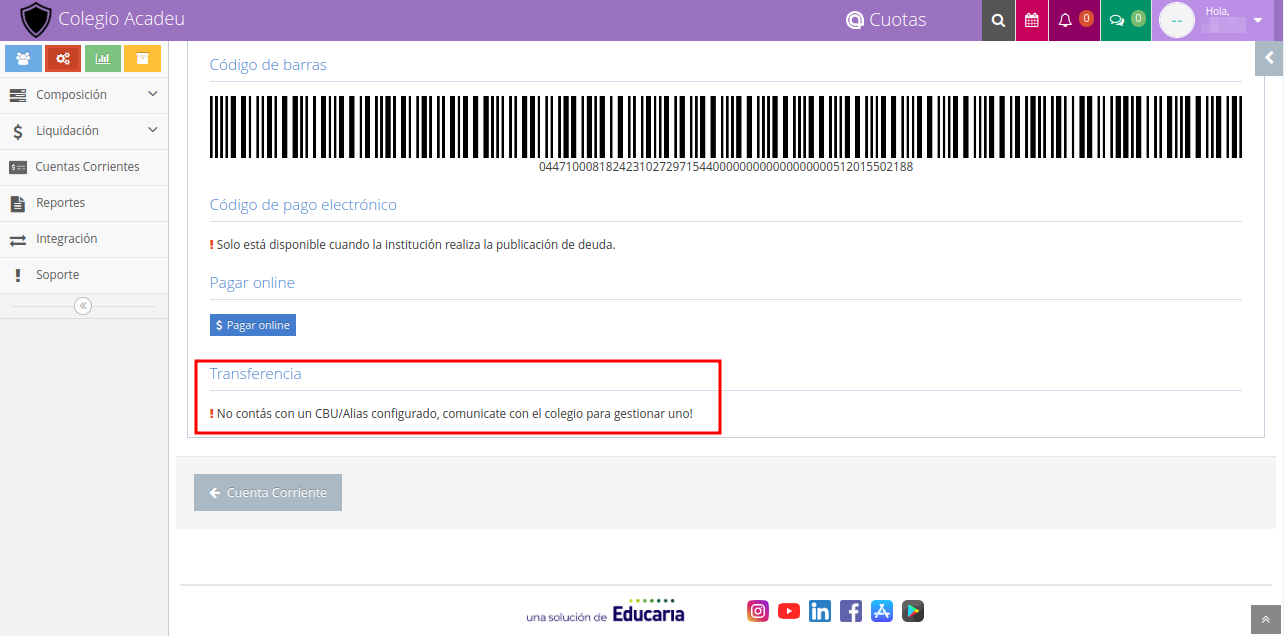This screenshot has width=1284, height=636.
Task: Open the search magnifier in header
Action: [998, 20]
